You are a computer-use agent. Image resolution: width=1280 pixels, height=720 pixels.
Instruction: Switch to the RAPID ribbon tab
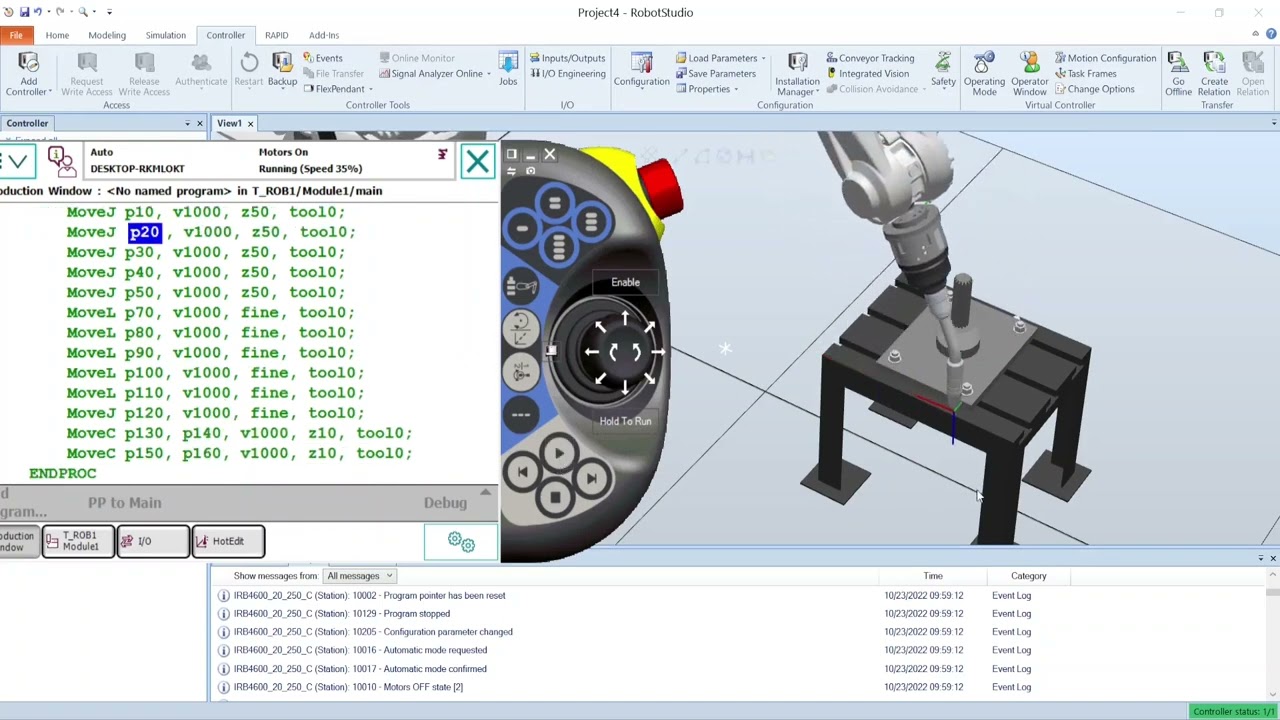[x=276, y=35]
